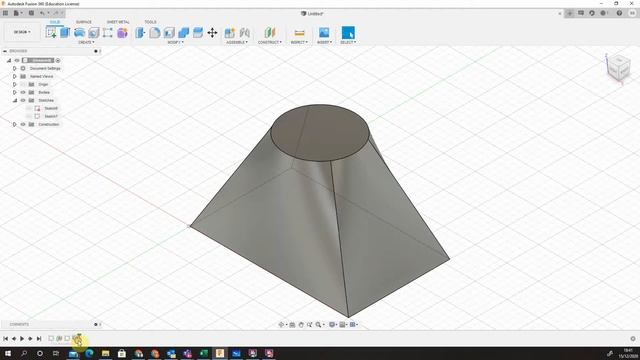This screenshot has width=640, height=360.
Task: Click the loft feature in timeline
Action: tap(76, 338)
